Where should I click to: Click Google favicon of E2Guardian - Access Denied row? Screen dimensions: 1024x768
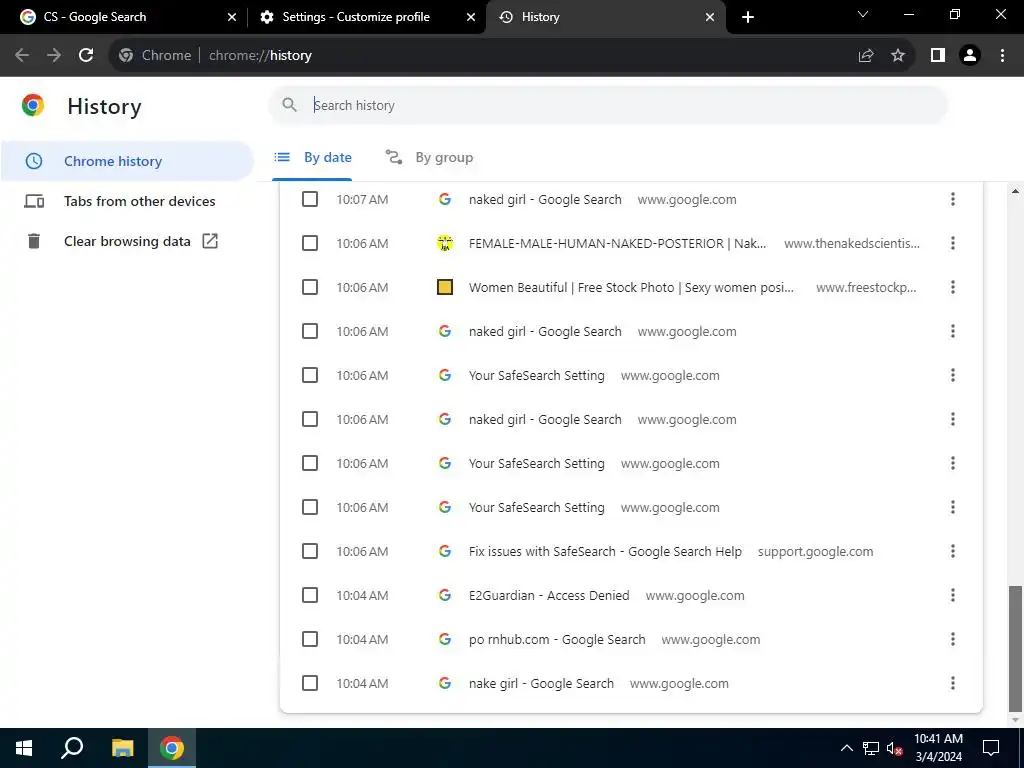[445, 595]
